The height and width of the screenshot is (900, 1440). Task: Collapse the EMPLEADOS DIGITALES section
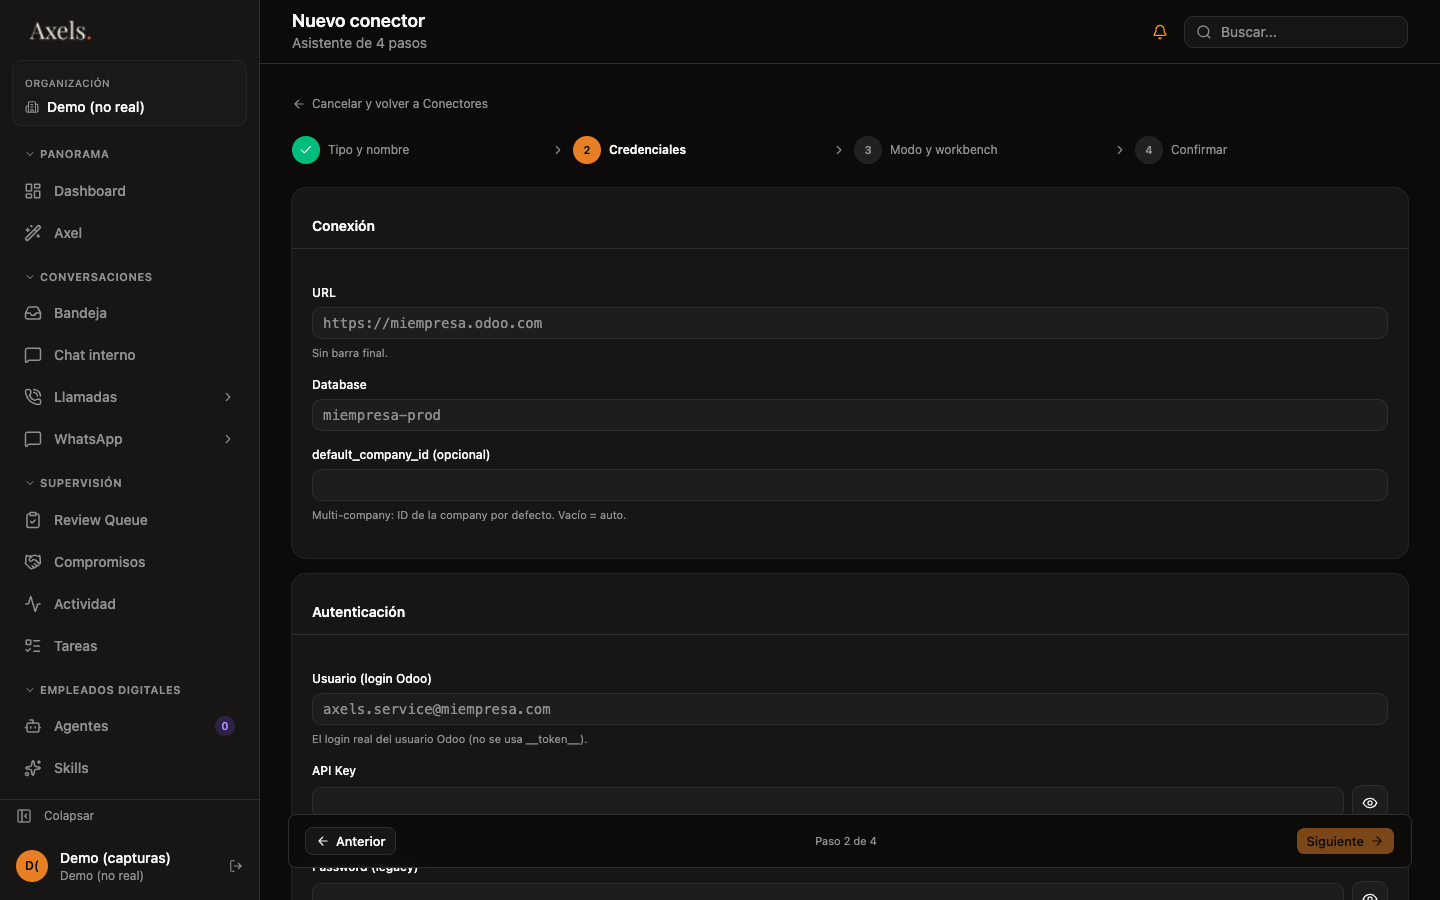(x=103, y=690)
